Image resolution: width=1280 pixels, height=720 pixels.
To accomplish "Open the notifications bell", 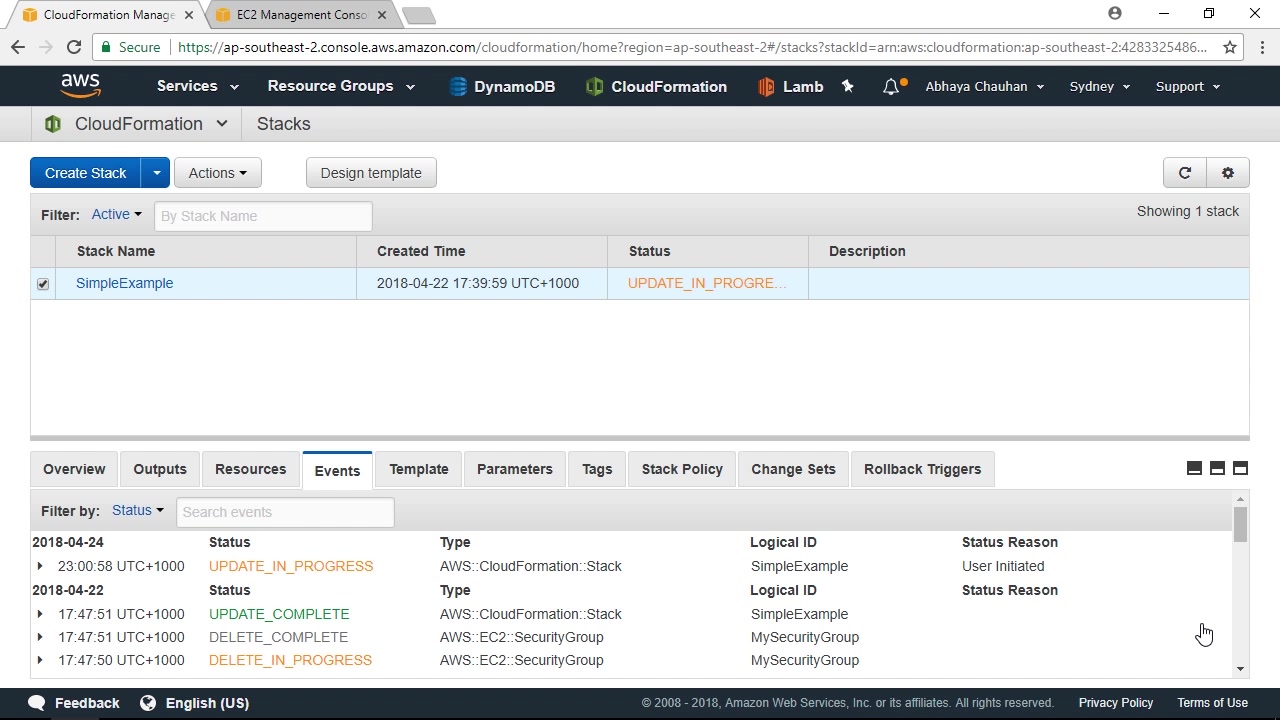I will pos(891,87).
